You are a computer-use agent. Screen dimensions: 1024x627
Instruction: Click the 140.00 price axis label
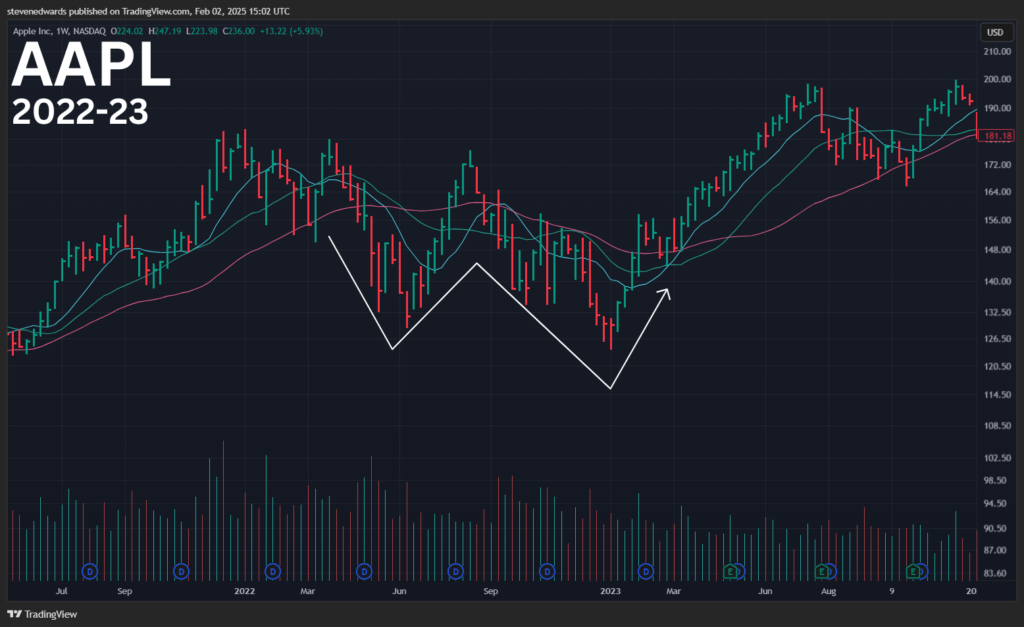(x=997, y=281)
